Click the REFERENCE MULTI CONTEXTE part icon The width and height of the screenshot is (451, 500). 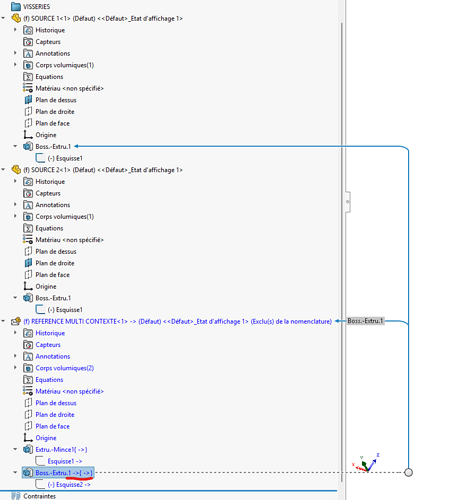(x=16, y=321)
